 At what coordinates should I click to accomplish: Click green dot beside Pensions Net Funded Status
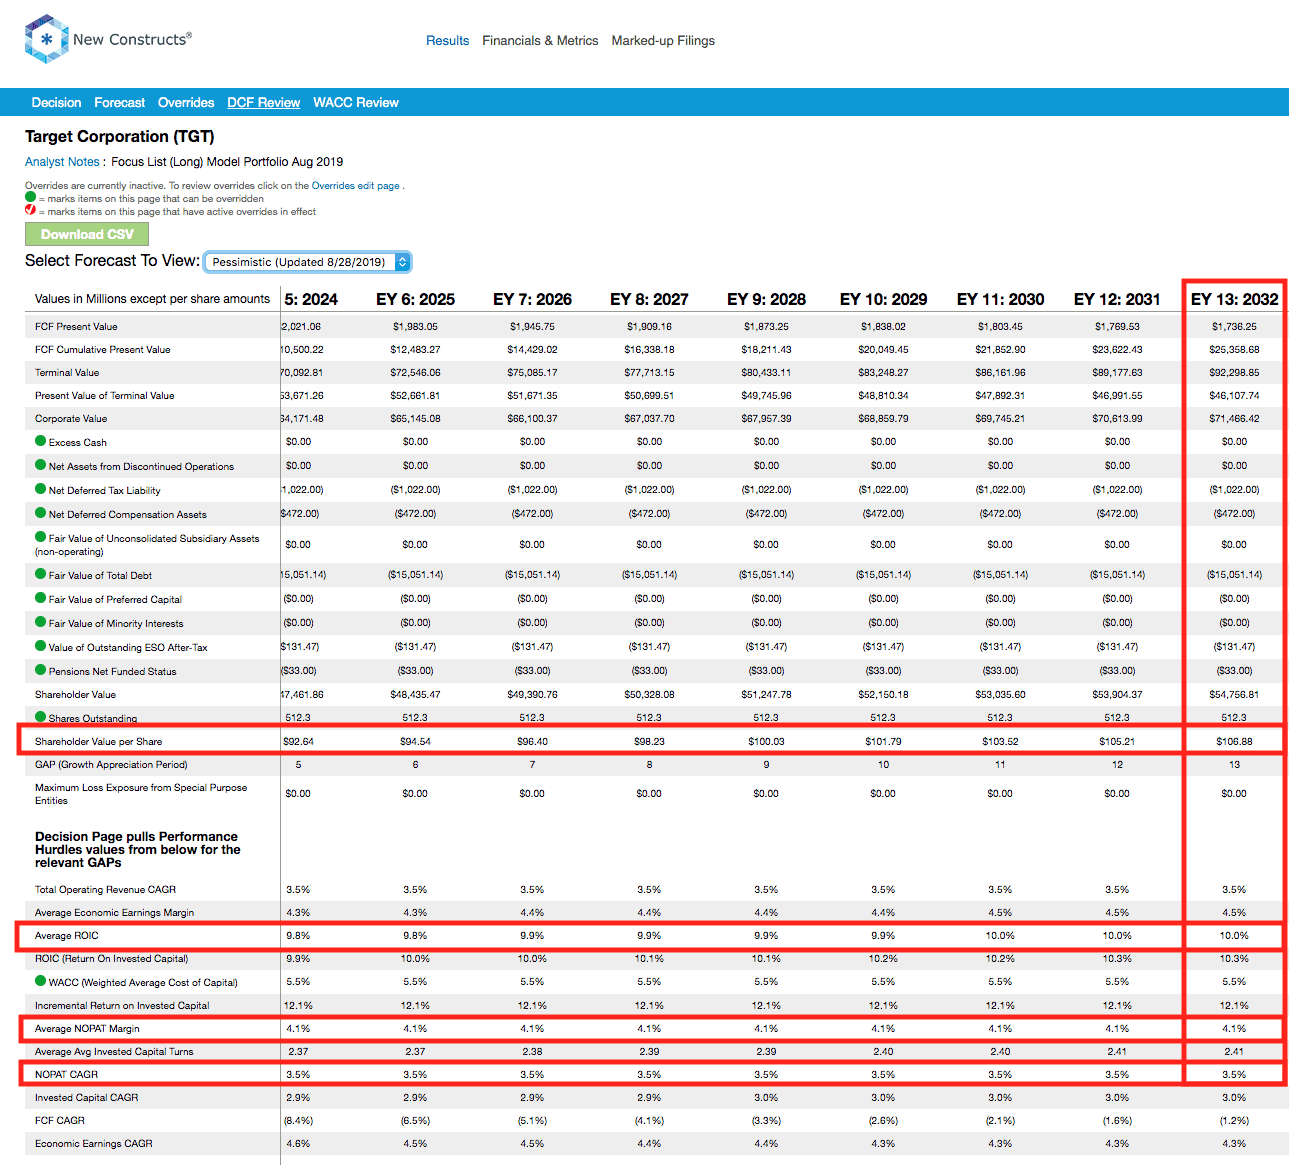click(x=41, y=670)
